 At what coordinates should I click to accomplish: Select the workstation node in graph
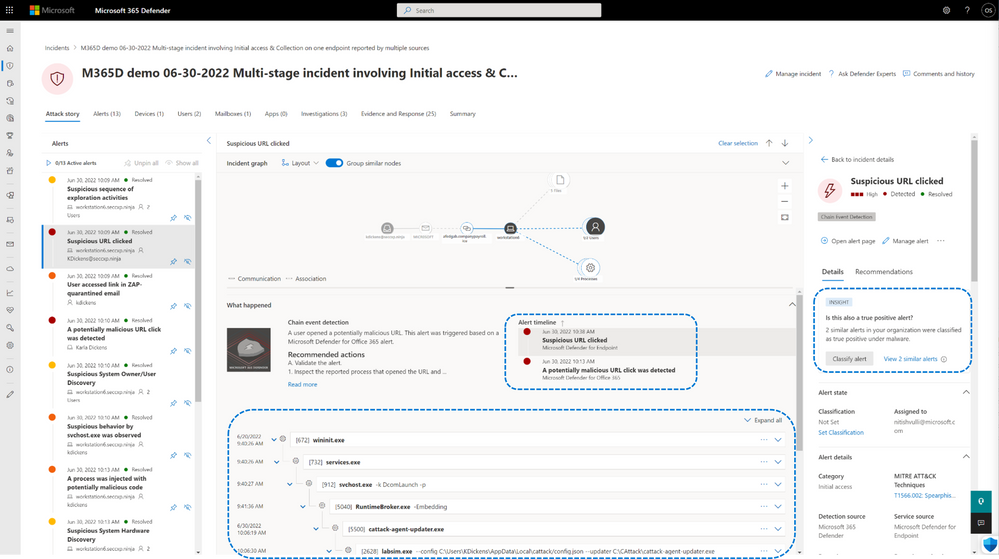(x=510, y=228)
